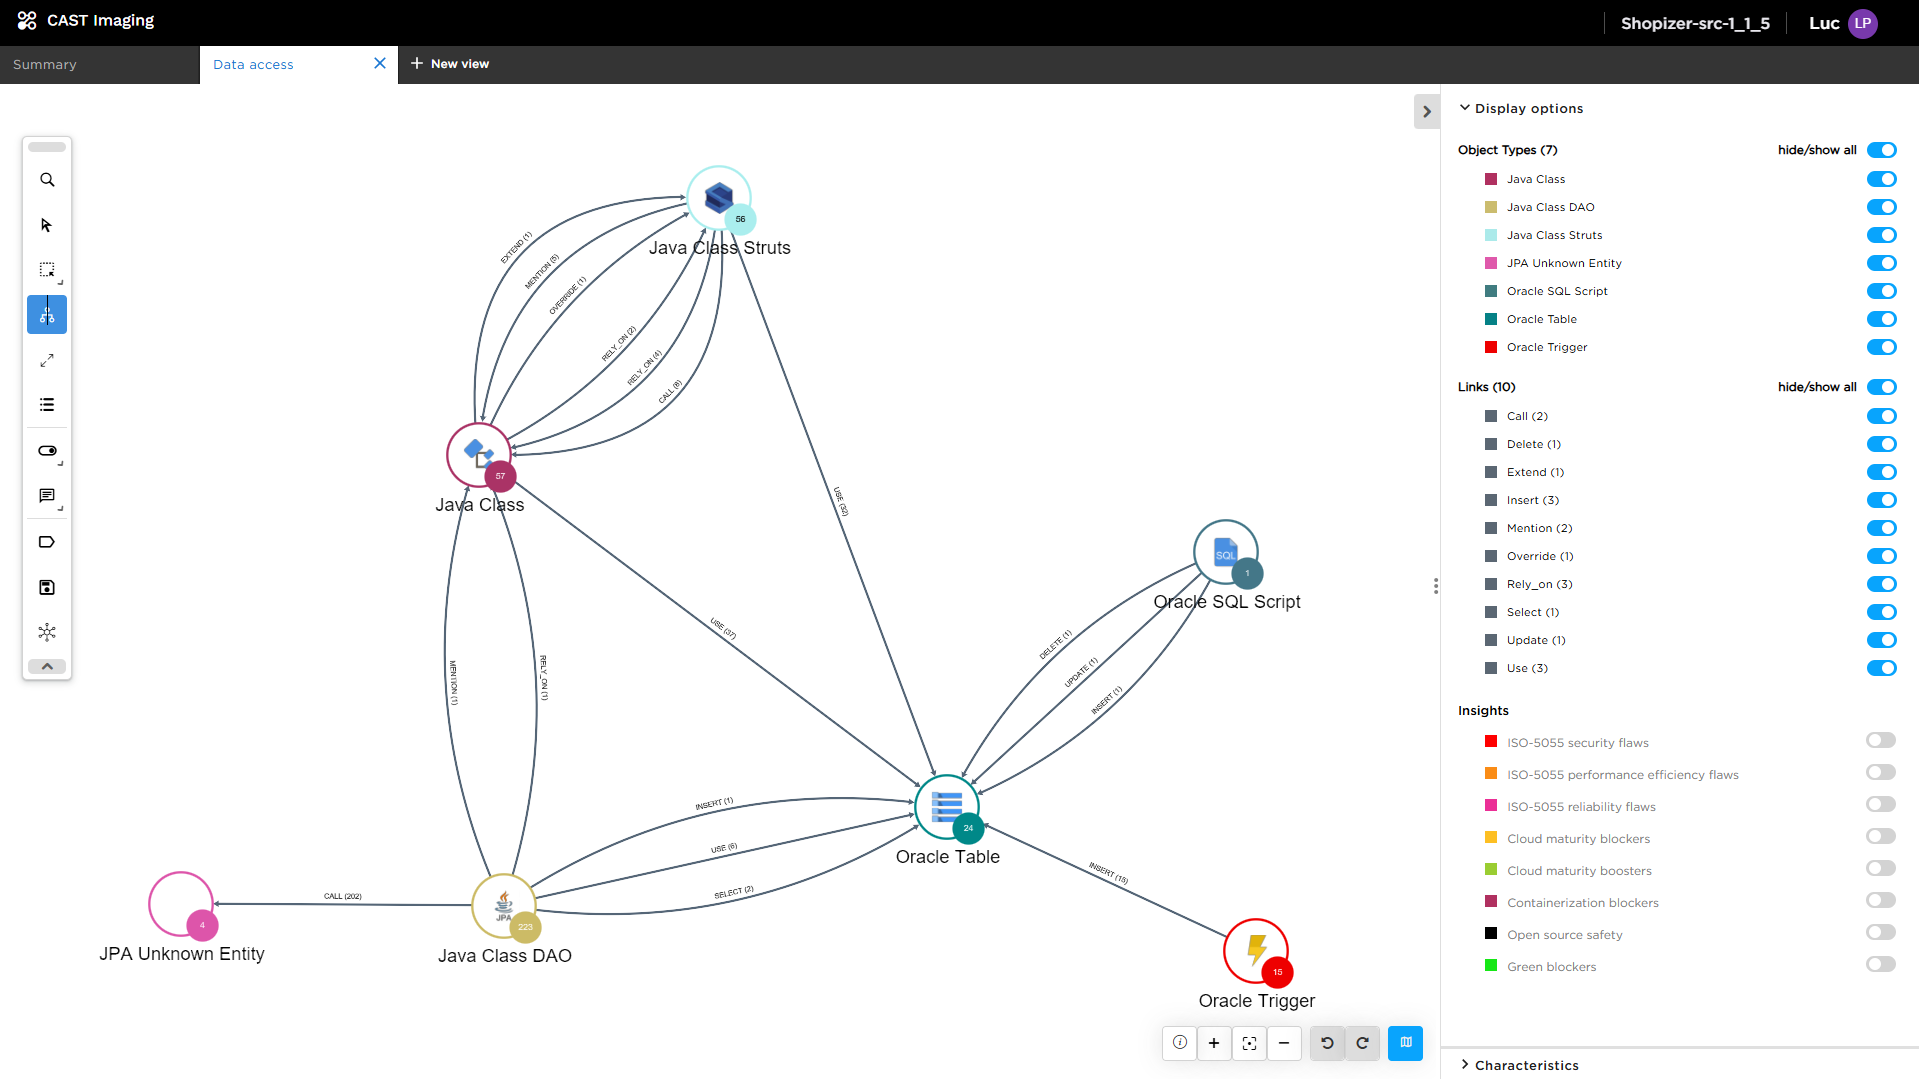
Task: Click the save view floppy disk icon
Action: pos(47,587)
